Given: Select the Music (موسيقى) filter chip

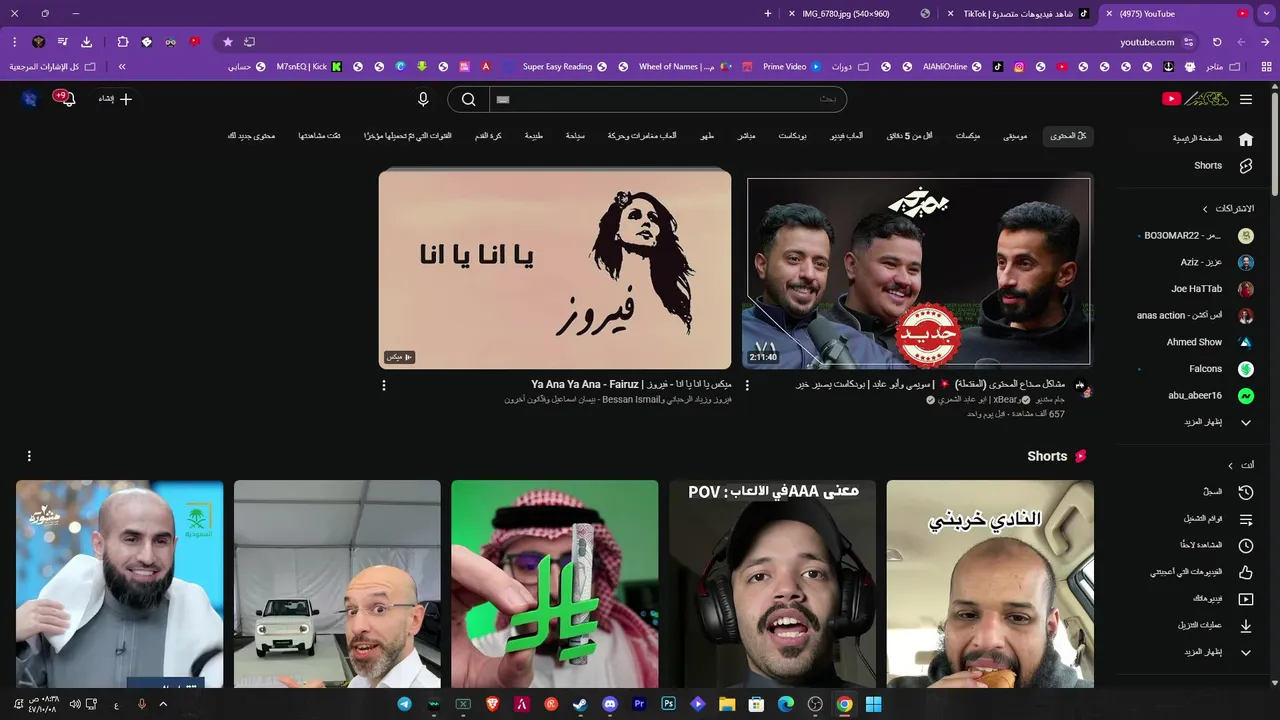Looking at the screenshot, I should click(x=1015, y=136).
